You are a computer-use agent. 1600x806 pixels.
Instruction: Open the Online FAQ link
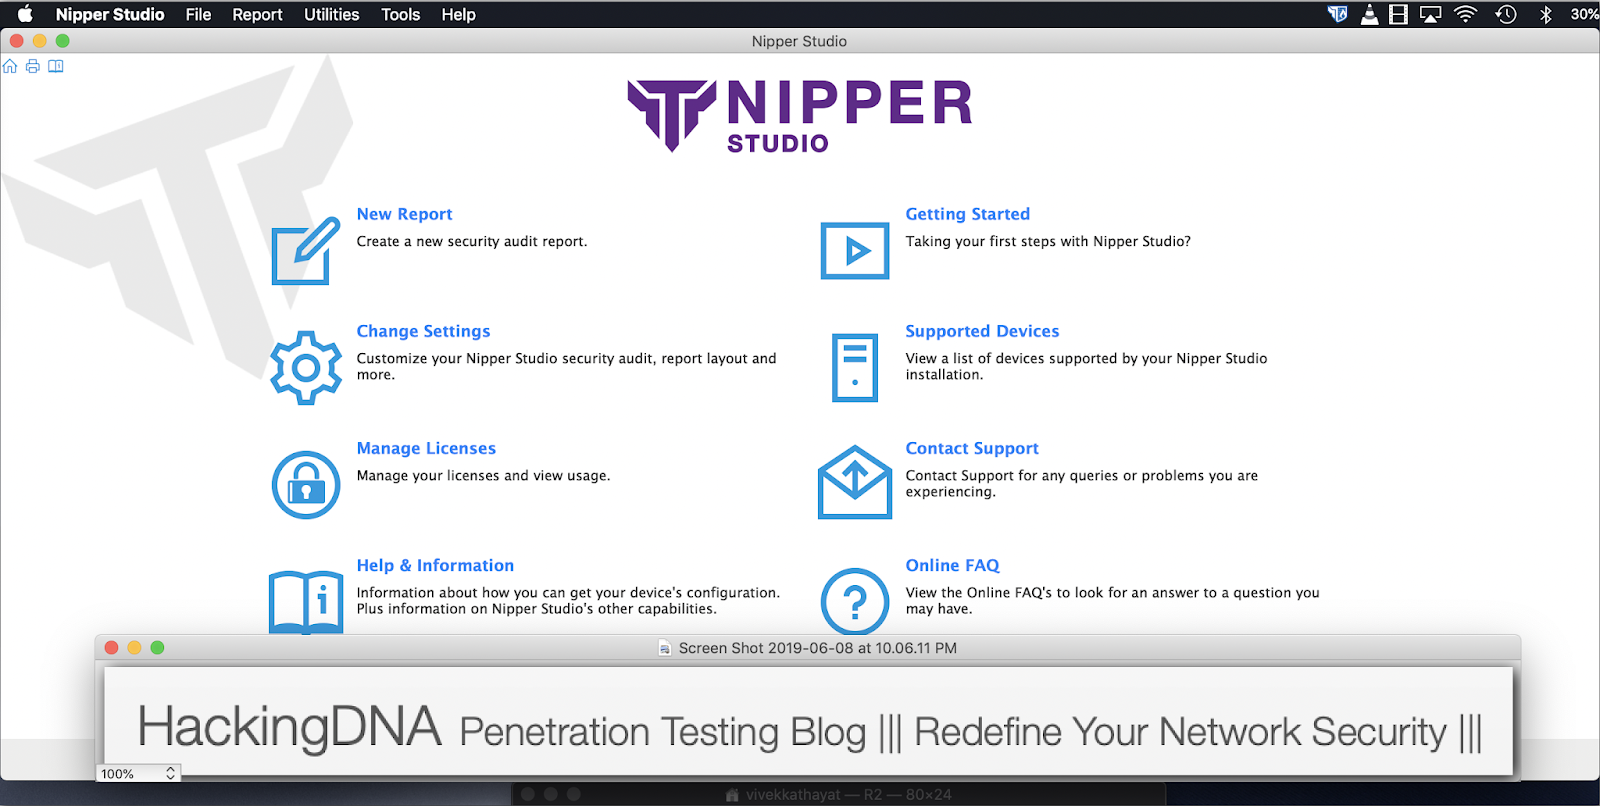952,565
